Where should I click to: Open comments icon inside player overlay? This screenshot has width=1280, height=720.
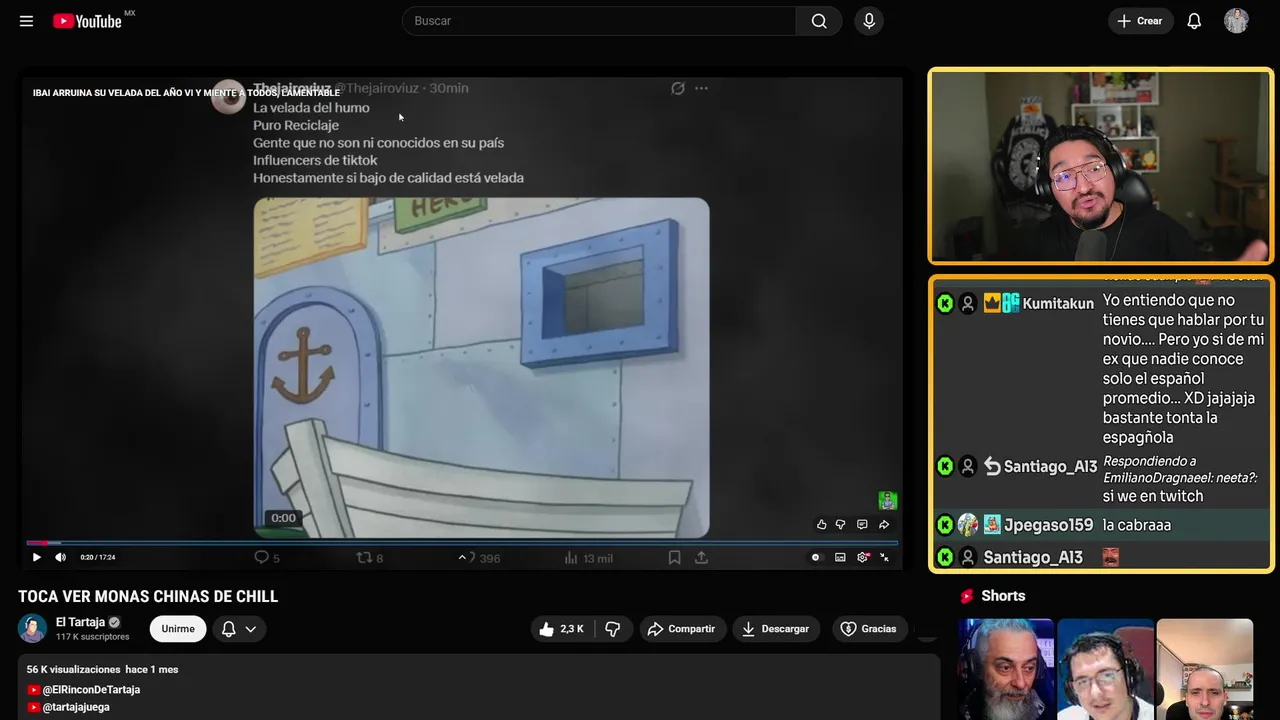[862, 524]
